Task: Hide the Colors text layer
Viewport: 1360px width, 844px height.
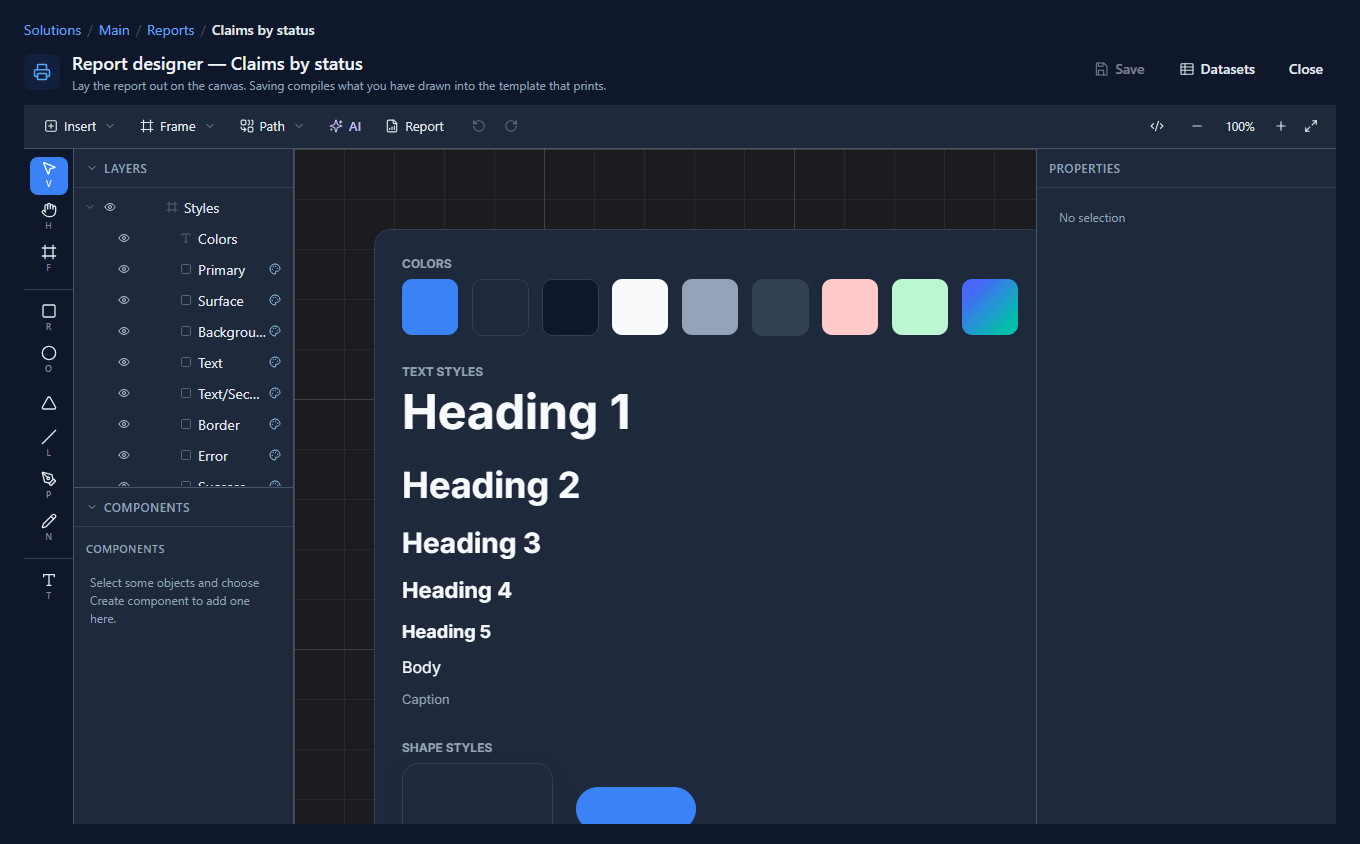Action: [124, 239]
